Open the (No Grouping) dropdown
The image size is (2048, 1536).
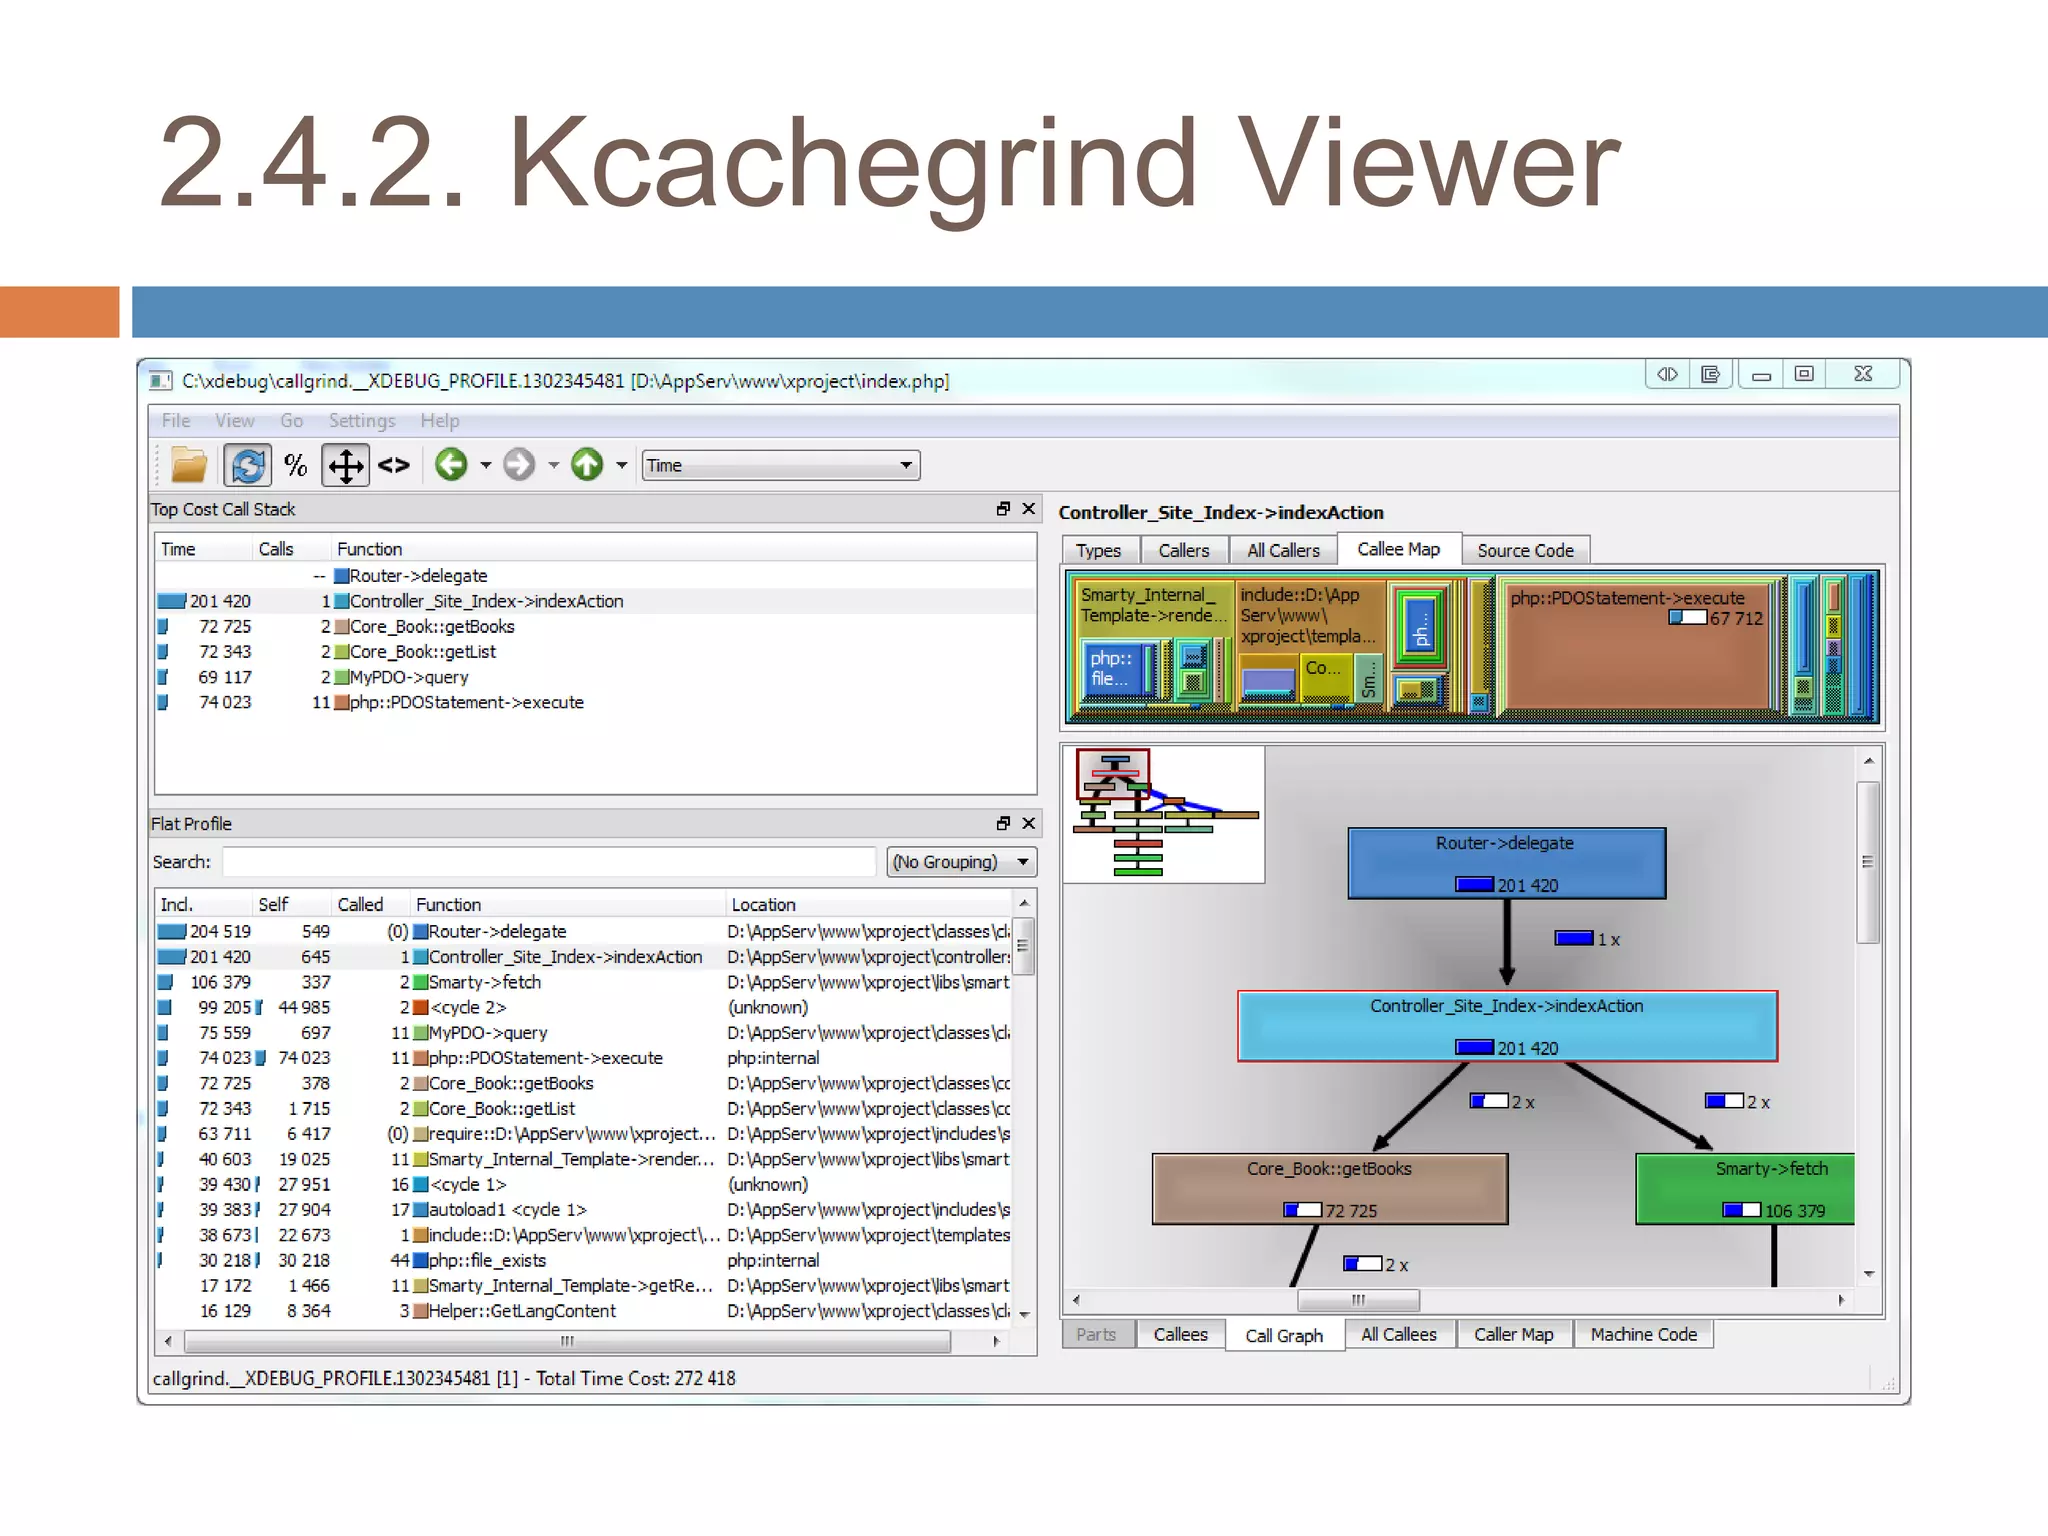pos(961,862)
